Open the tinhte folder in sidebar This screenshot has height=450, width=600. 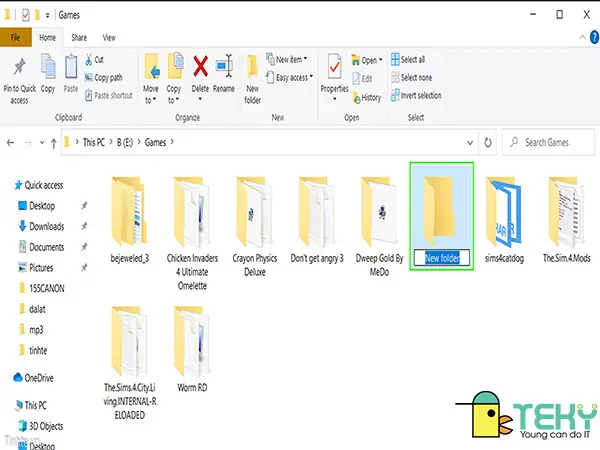(33, 350)
